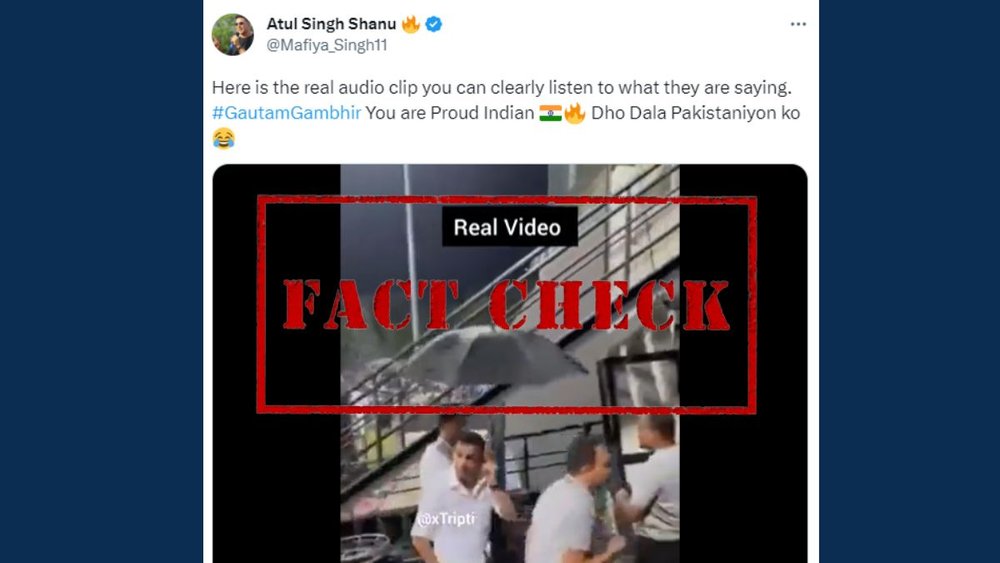Click the grey umbrella in the video
This screenshot has height=563, width=1000.
pos(492,357)
